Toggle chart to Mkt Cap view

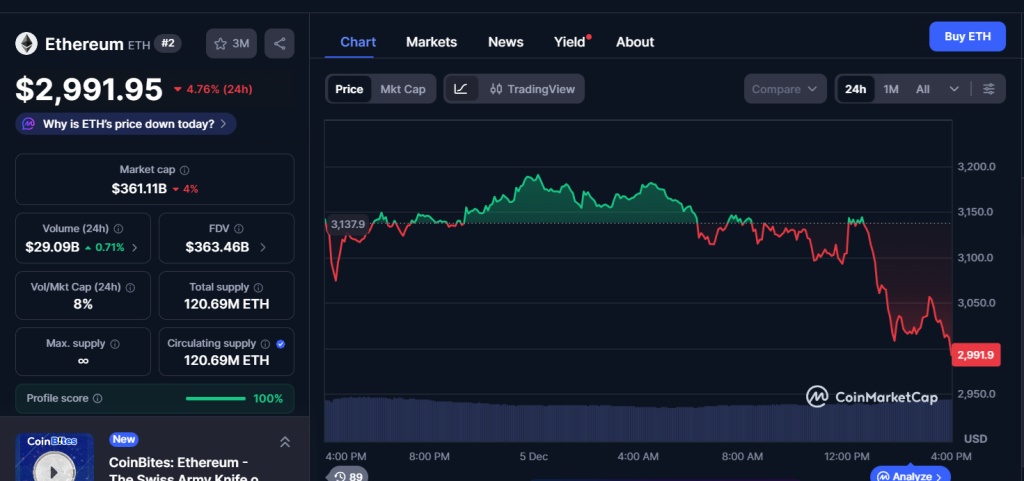pyautogui.click(x=403, y=89)
